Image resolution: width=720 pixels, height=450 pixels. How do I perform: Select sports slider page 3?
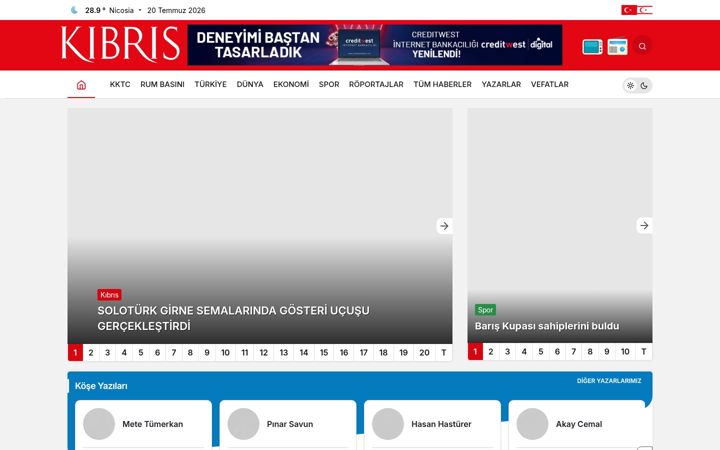pos(507,352)
